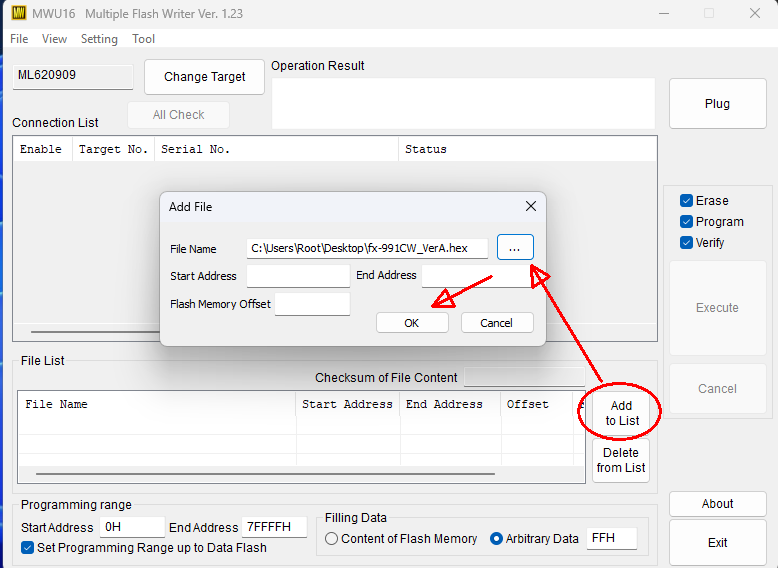Select Content of Flash Memory radio option
Image resolution: width=778 pixels, height=568 pixels.
point(332,539)
